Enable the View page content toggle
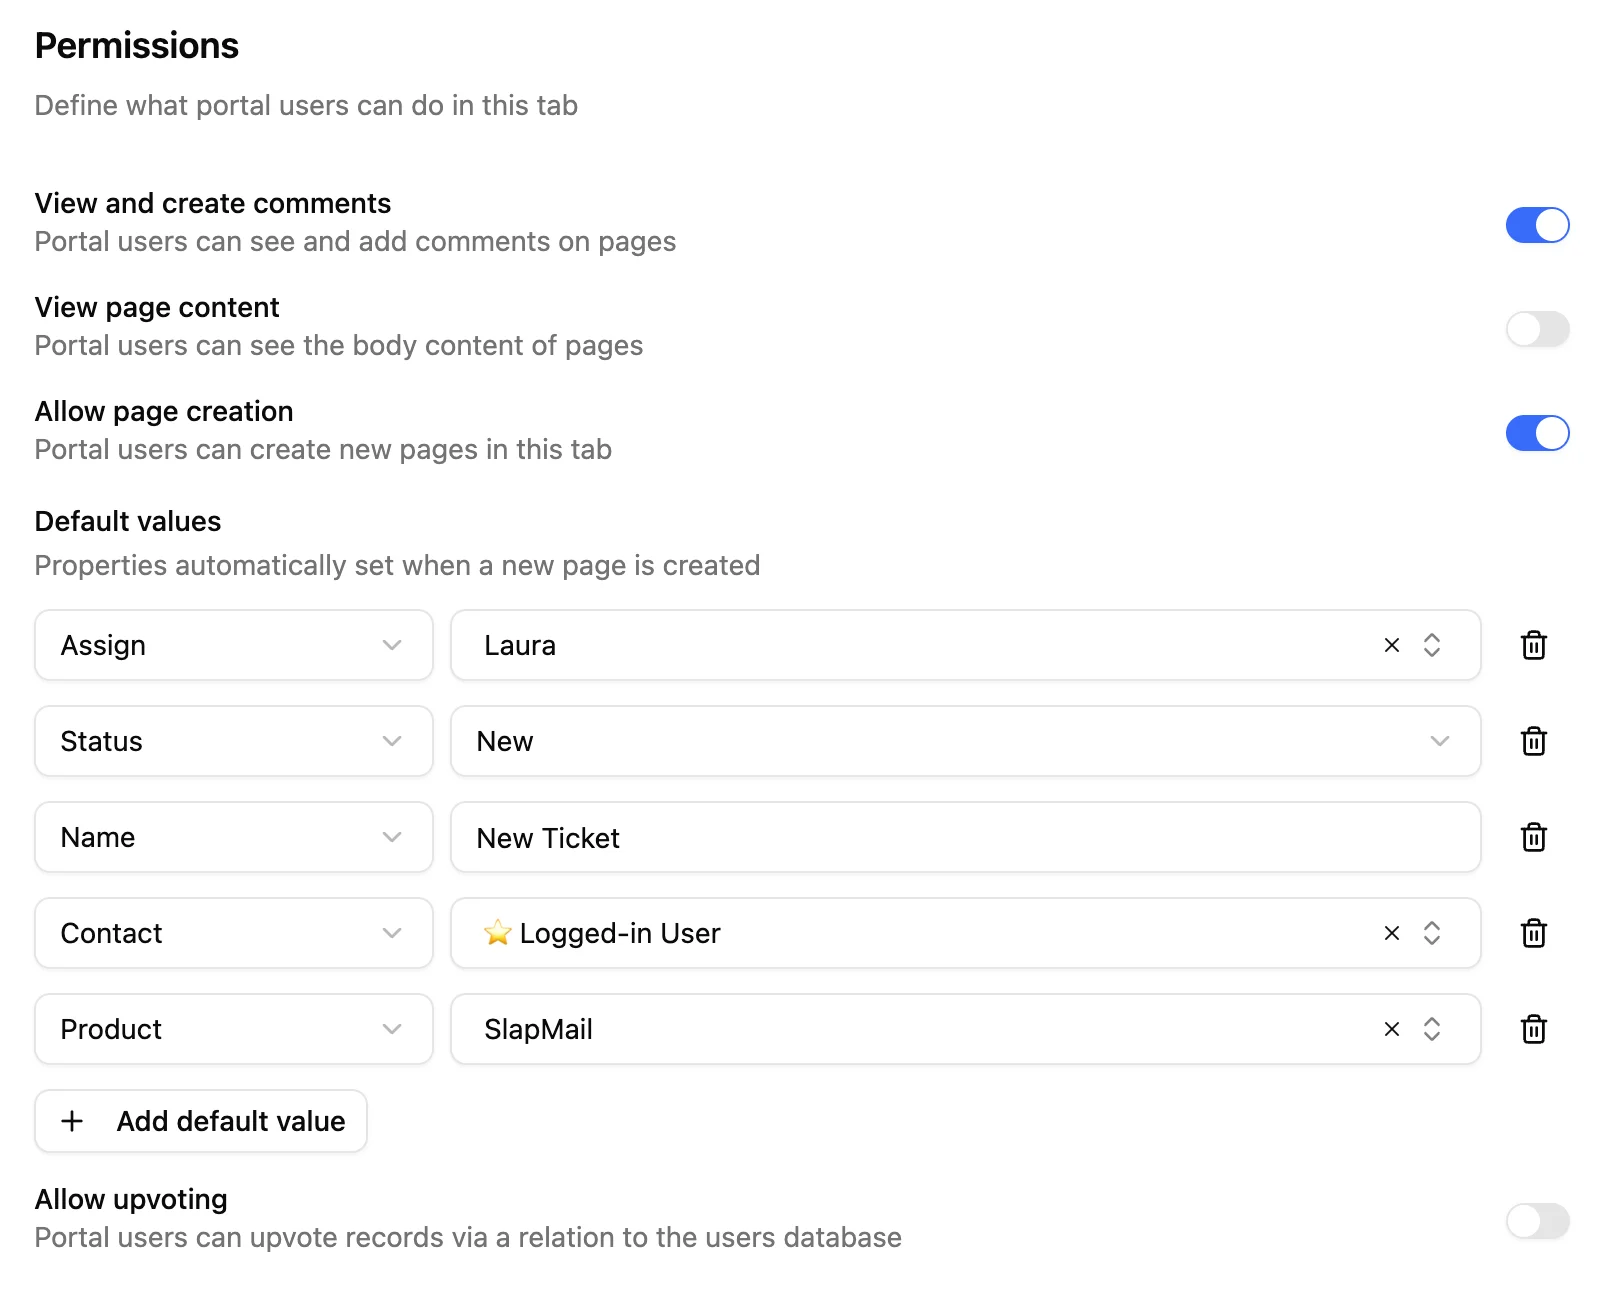1604x1292 pixels. (x=1537, y=329)
